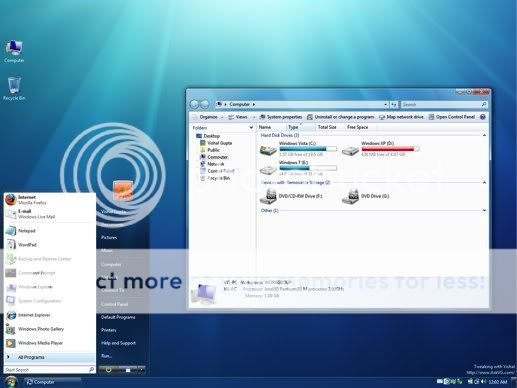Click Map network drive button
This screenshot has height=388, width=517.
click(x=401, y=117)
